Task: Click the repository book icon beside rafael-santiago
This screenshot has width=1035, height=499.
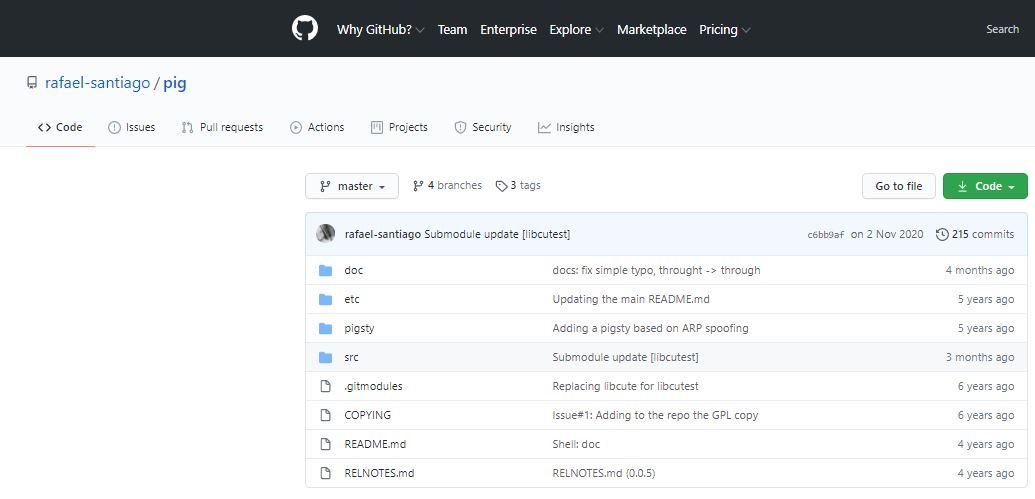Action: click(x=32, y=84)
